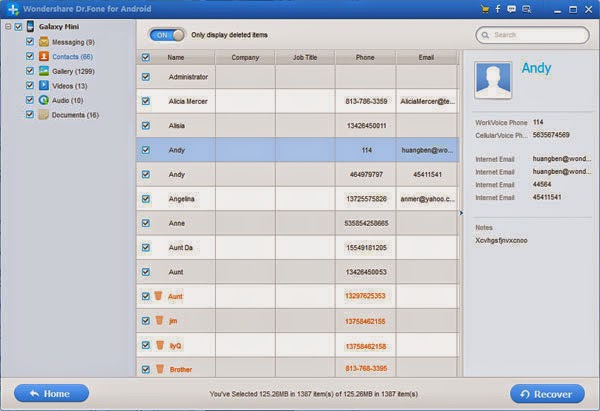Uncheck the Audio checkbox
Viewport: 600px width, 411px height.
[x=30, y=100]
